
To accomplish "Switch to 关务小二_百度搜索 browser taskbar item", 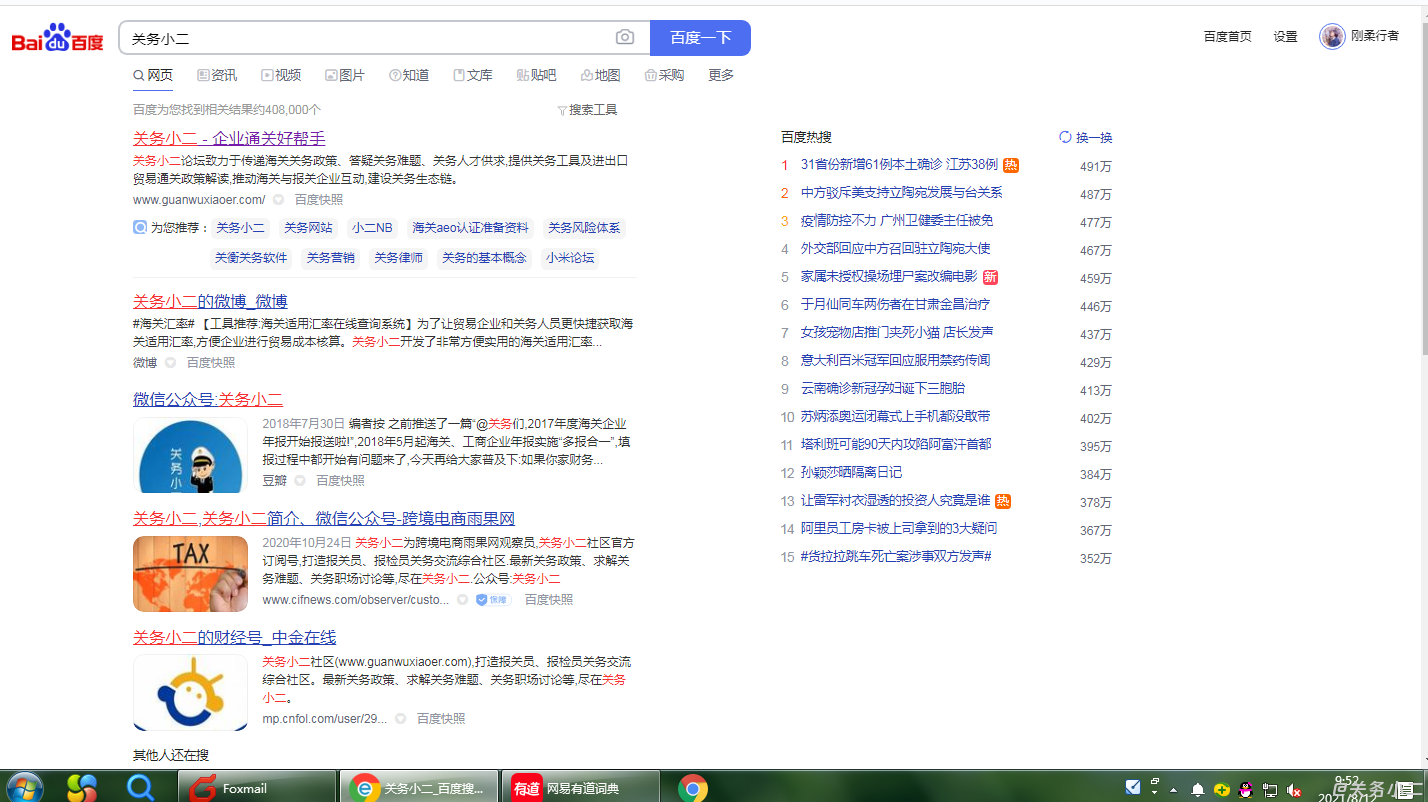I will (x=419, y=788).
